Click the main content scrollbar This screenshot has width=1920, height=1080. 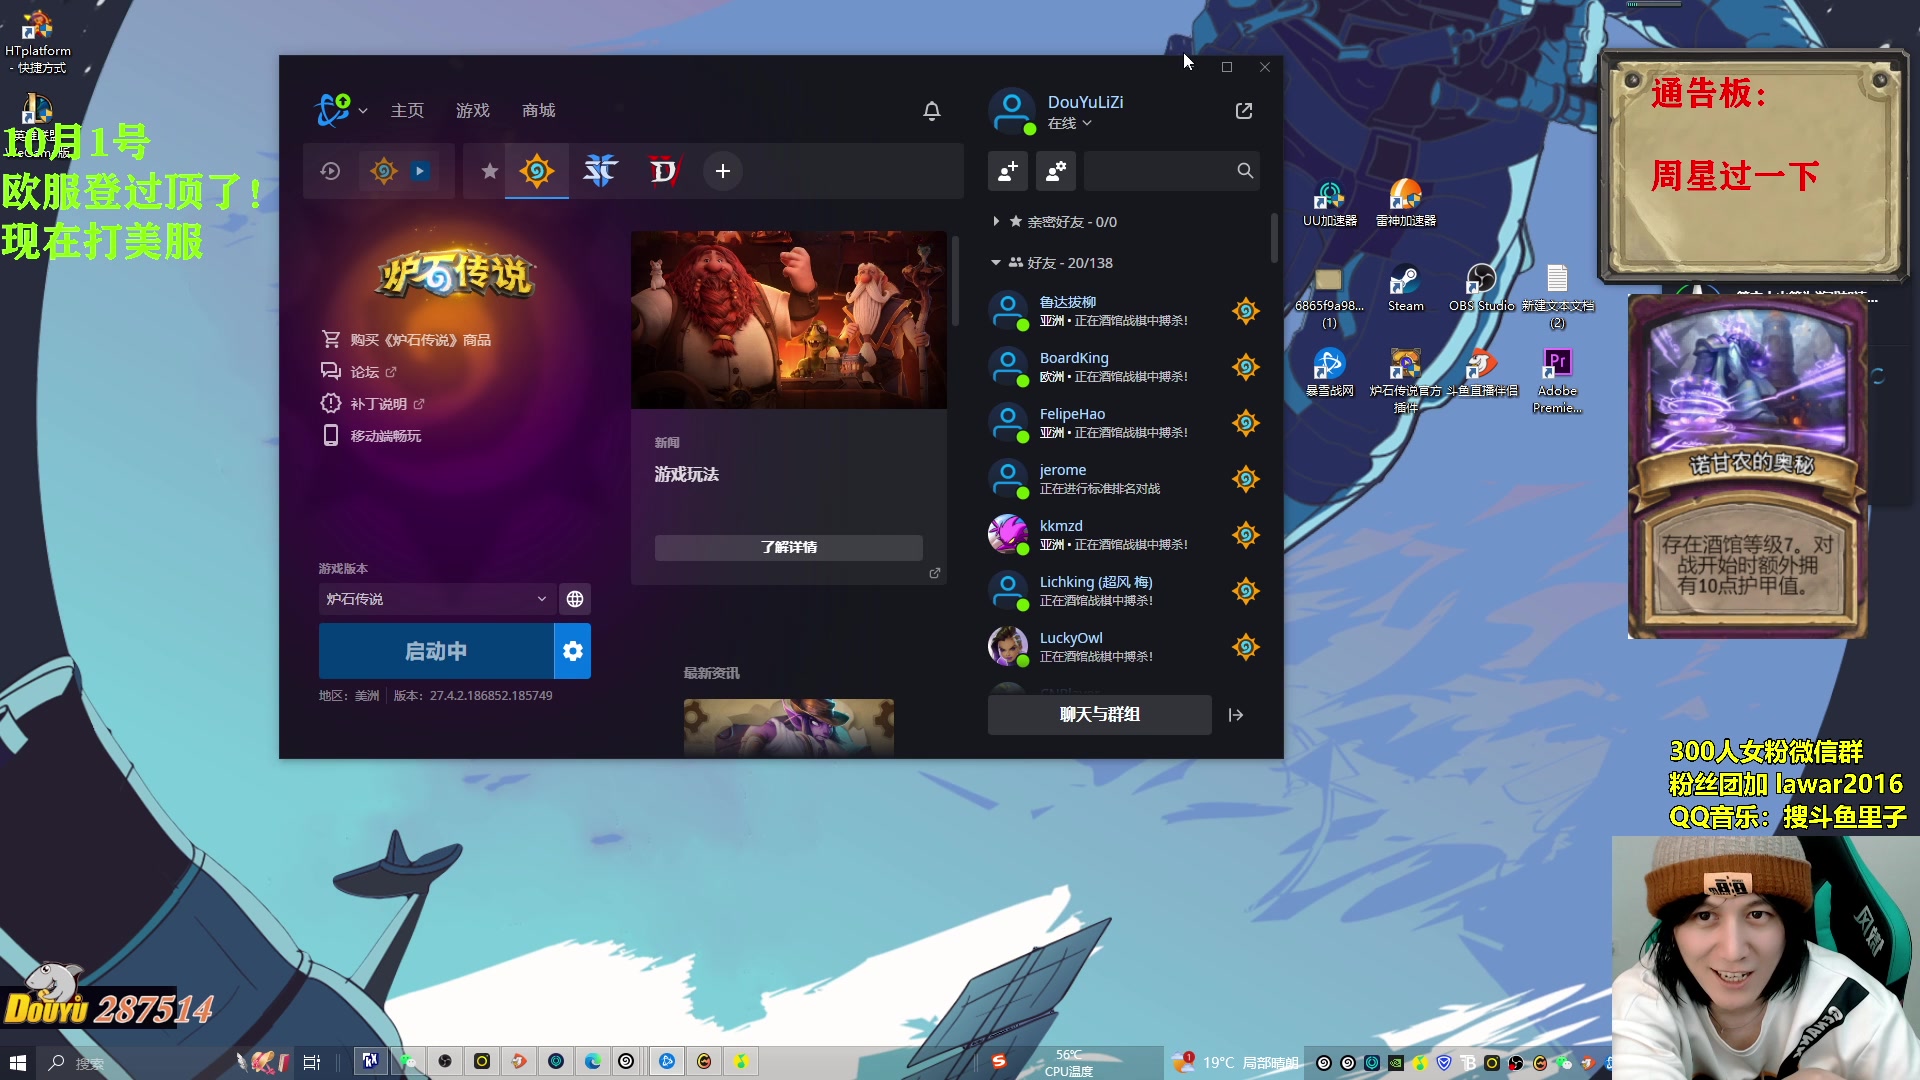[956, 281]
